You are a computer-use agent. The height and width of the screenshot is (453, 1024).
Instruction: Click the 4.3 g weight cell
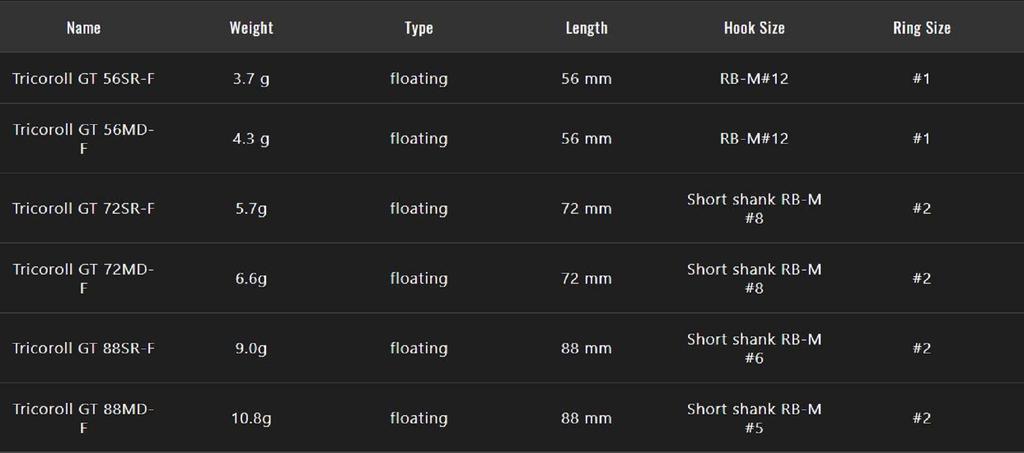click(251, 138)
